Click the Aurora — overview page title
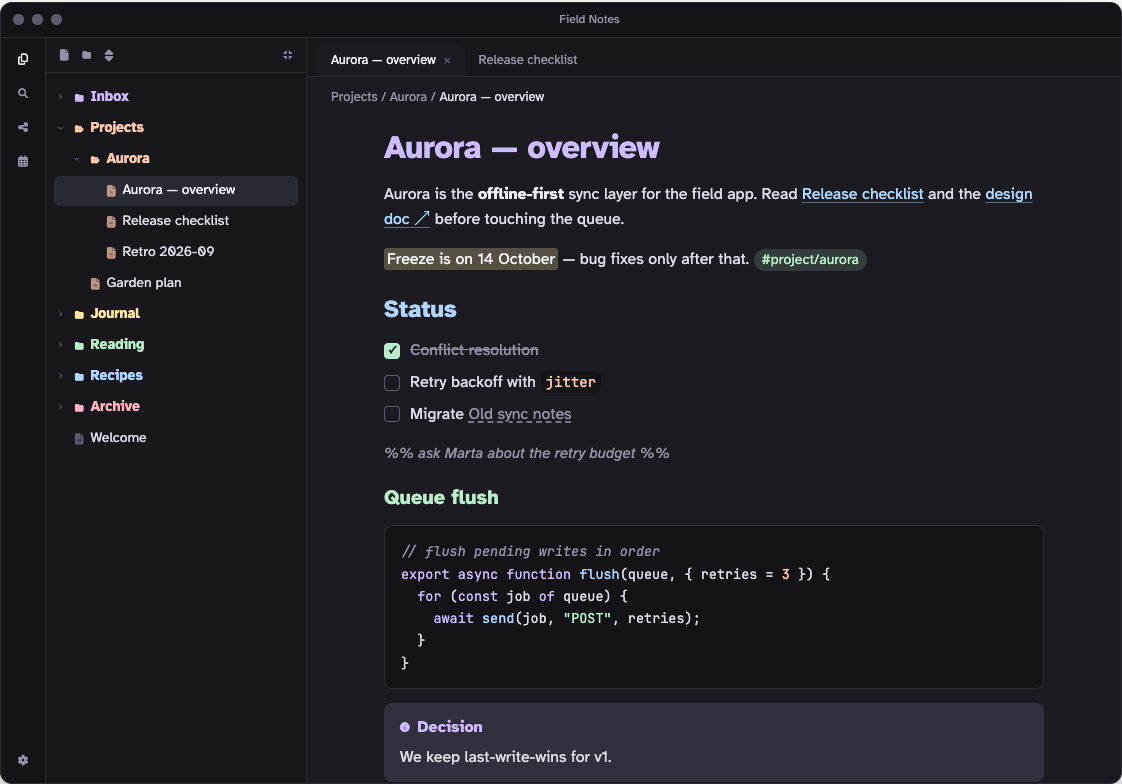The width and height of the screenshot is (1122, 784). 522,147
